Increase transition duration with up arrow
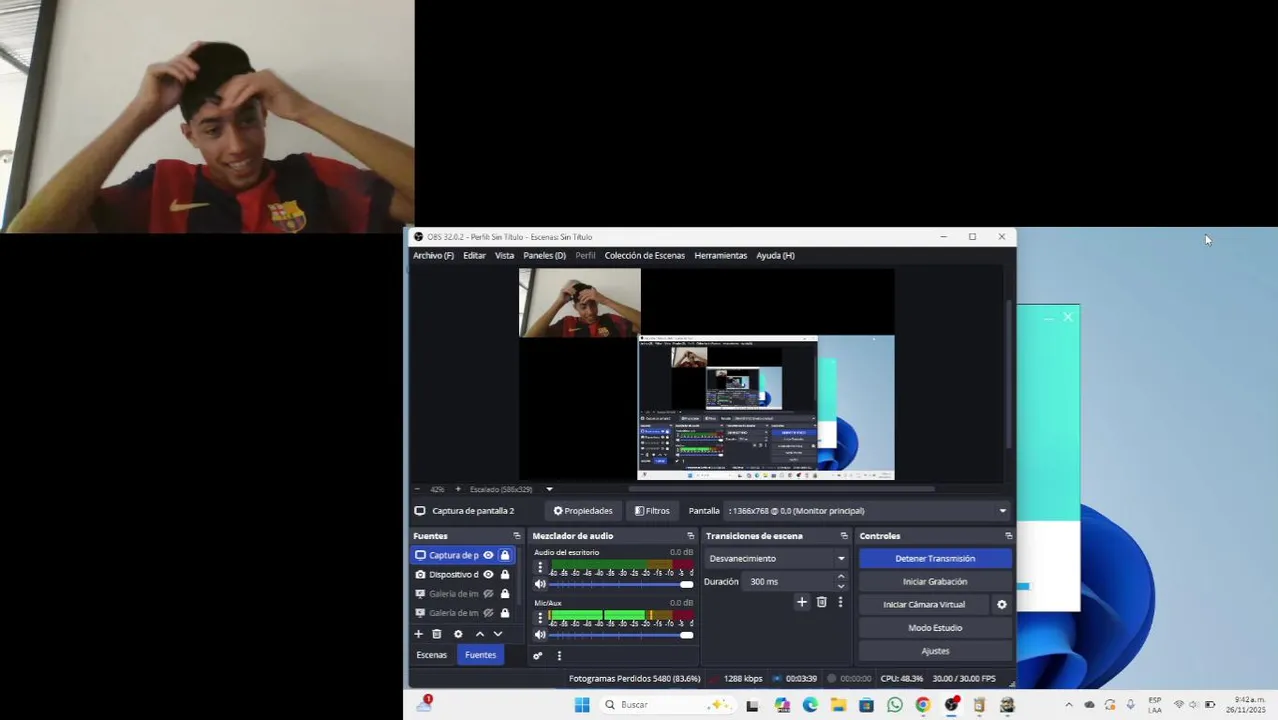1278x720 pixels. (x=841, y=577)
